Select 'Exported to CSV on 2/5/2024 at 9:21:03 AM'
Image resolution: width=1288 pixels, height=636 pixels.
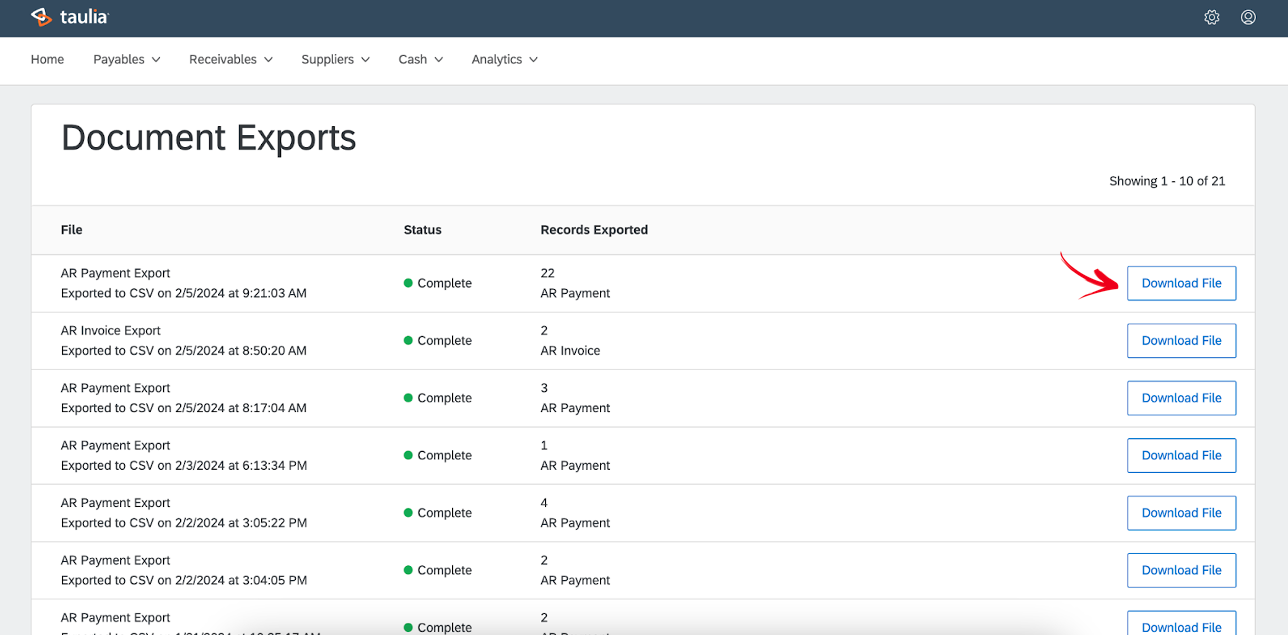pyautogui.click(x=184, y=293)
